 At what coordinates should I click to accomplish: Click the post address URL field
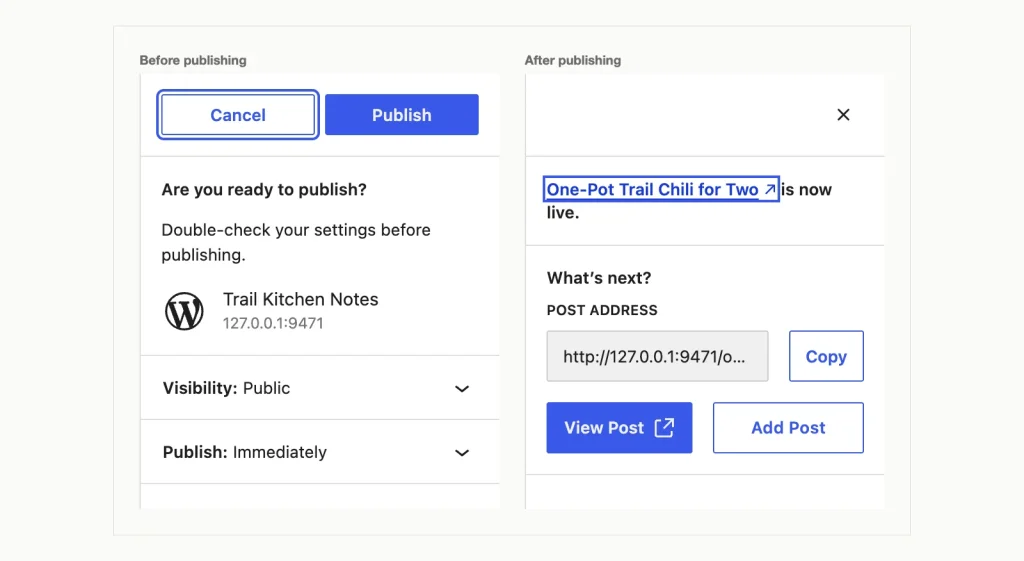coord(657,356)
